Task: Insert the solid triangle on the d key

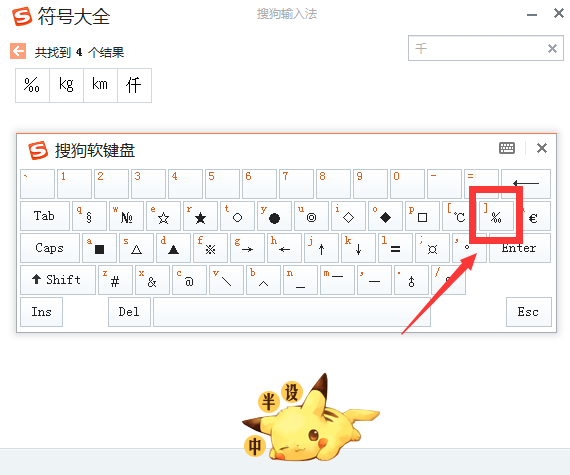Action: [173, 248]
